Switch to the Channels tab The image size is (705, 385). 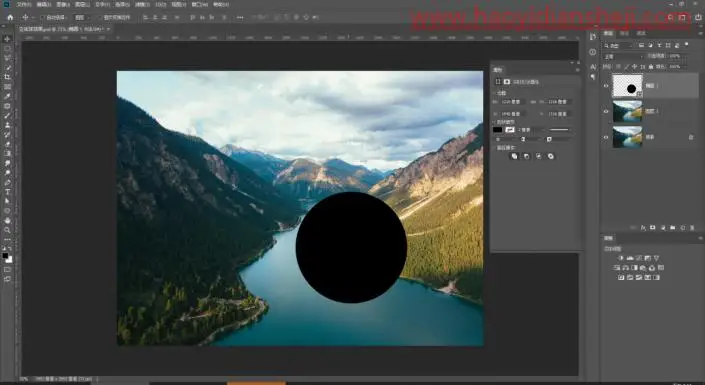(624, 33)
